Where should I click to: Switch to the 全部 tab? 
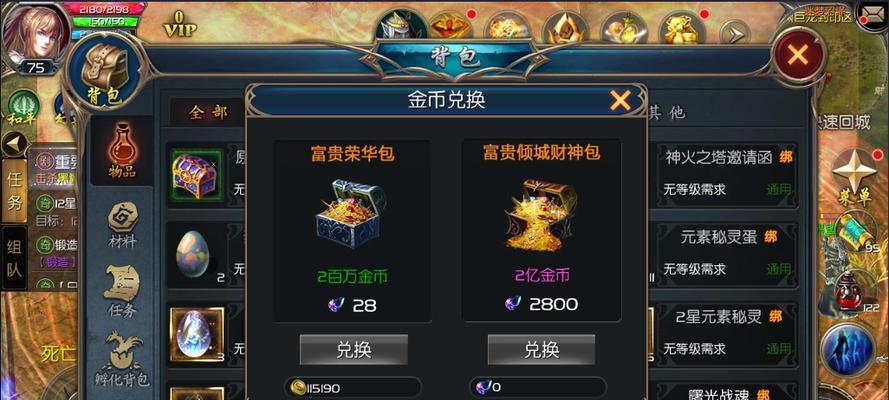pyautogui.click(x=208, y=113)
